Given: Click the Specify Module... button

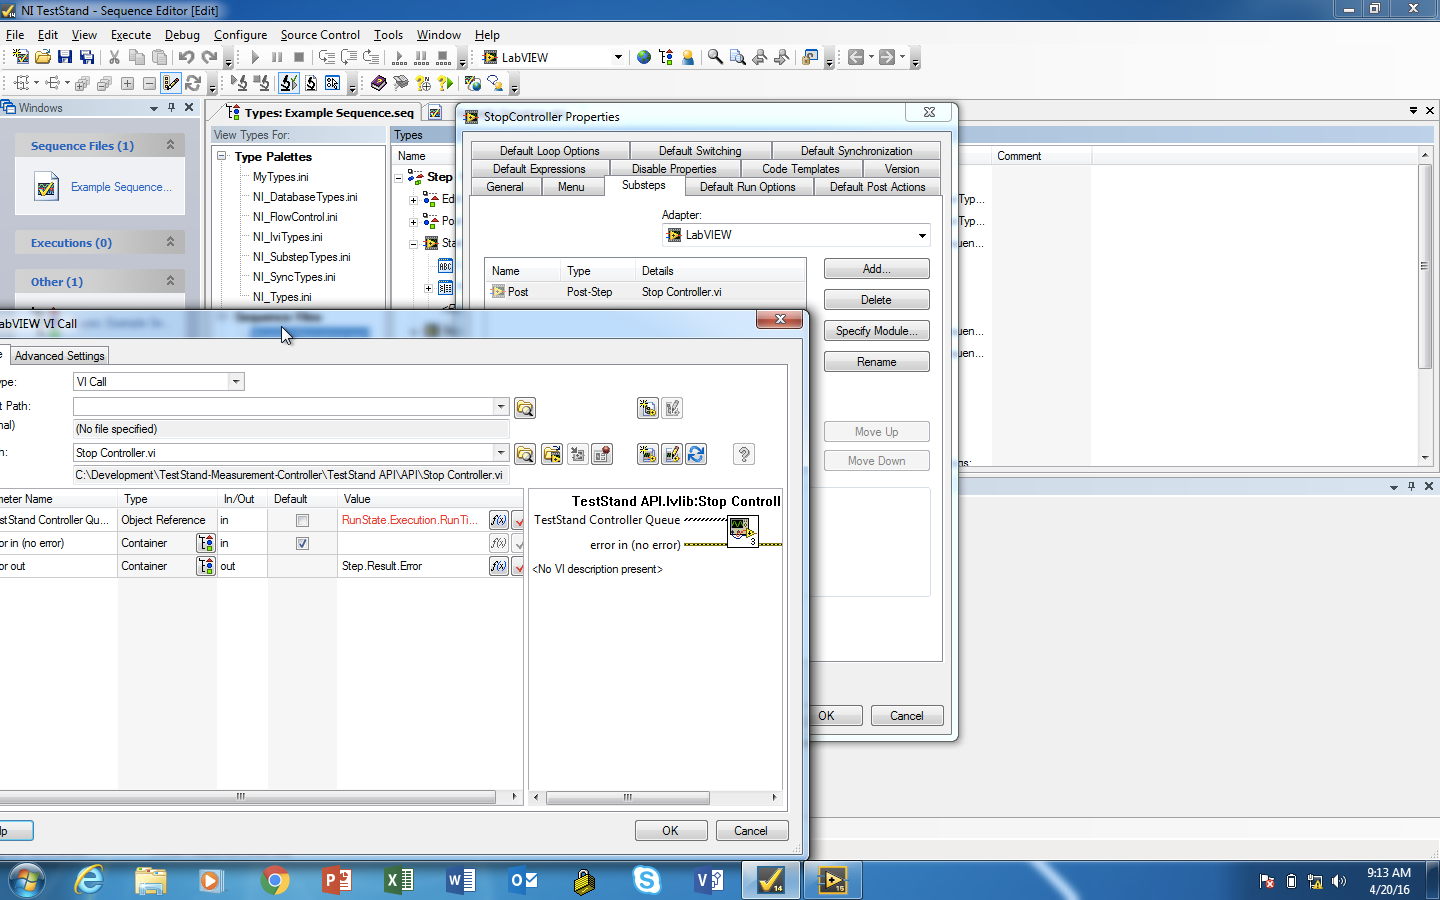Looking at the screenshot, I should pyautogui.click(x=876, y=331).
